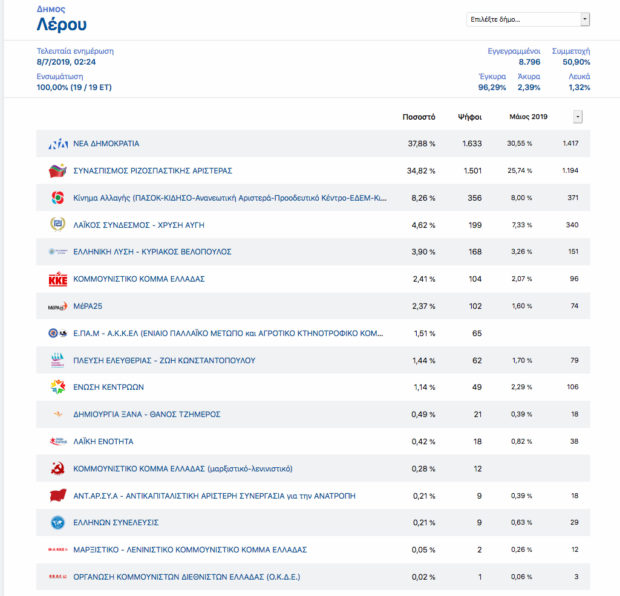Click the Χρυσή Αυγή wreath logo

pyautogui.click(x=58, y=224)
